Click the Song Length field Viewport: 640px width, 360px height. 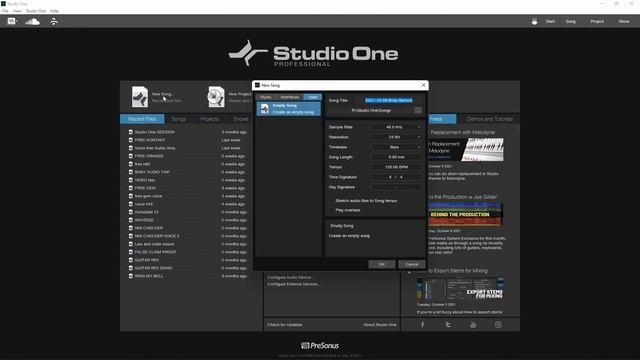click(x=396, y=157)
